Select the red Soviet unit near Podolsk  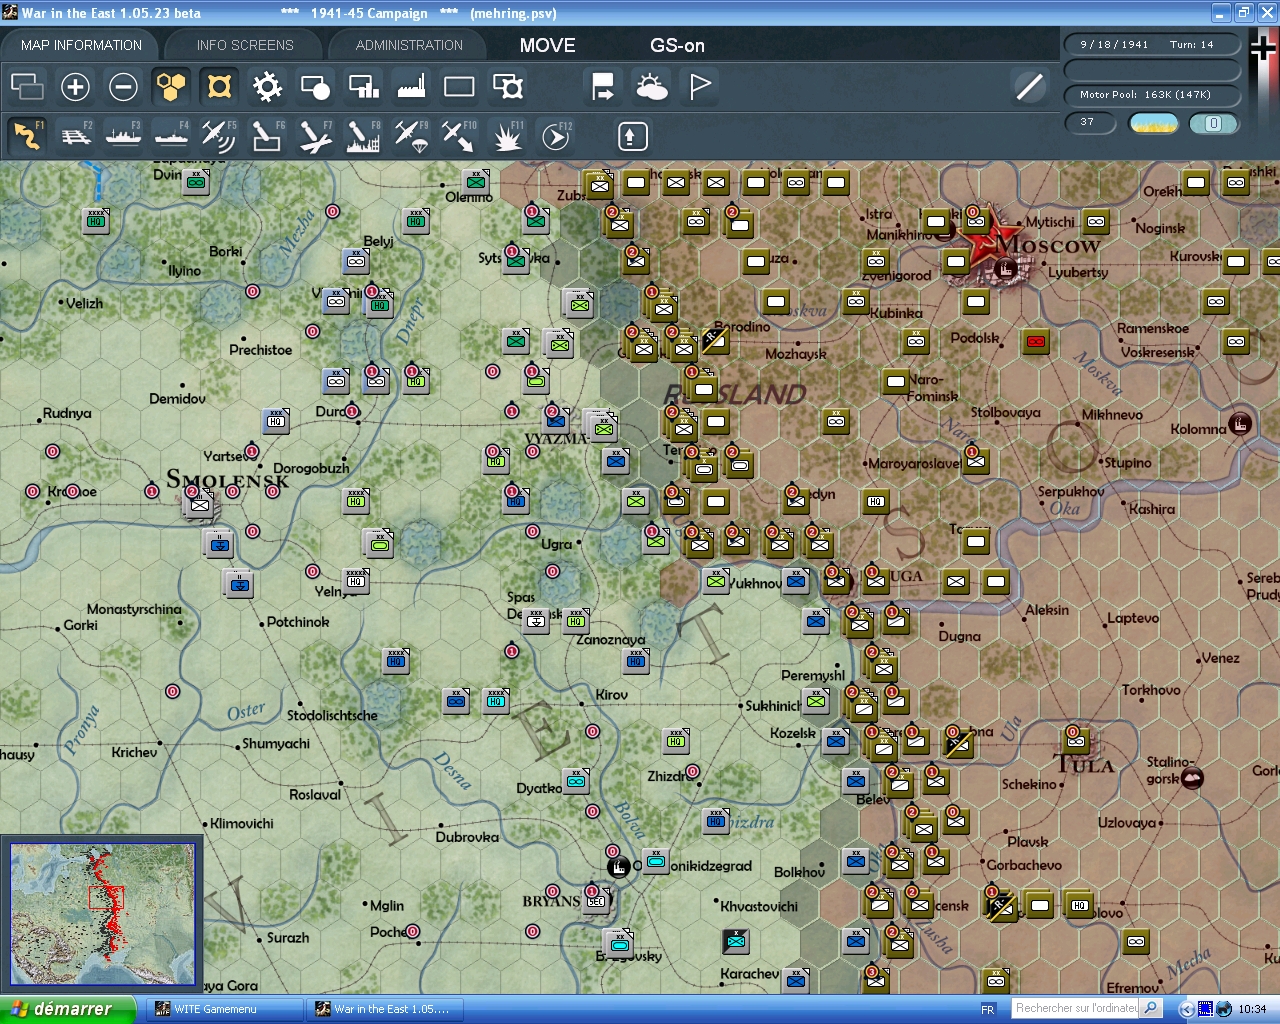click(x=1036, y=342)
